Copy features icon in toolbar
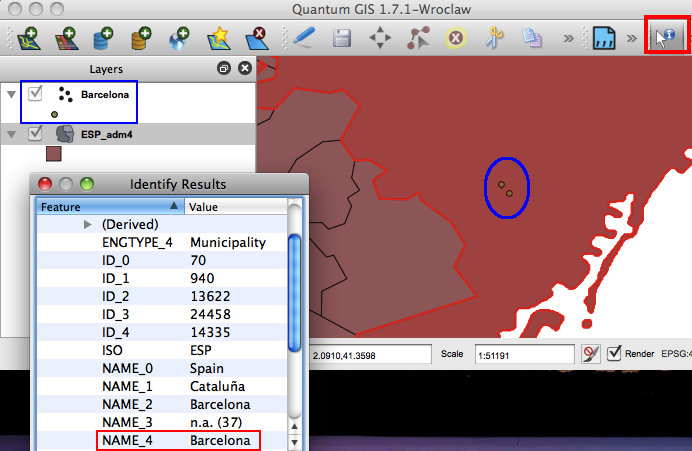Viewport: 692px width, 451px height. click(532, 38)
